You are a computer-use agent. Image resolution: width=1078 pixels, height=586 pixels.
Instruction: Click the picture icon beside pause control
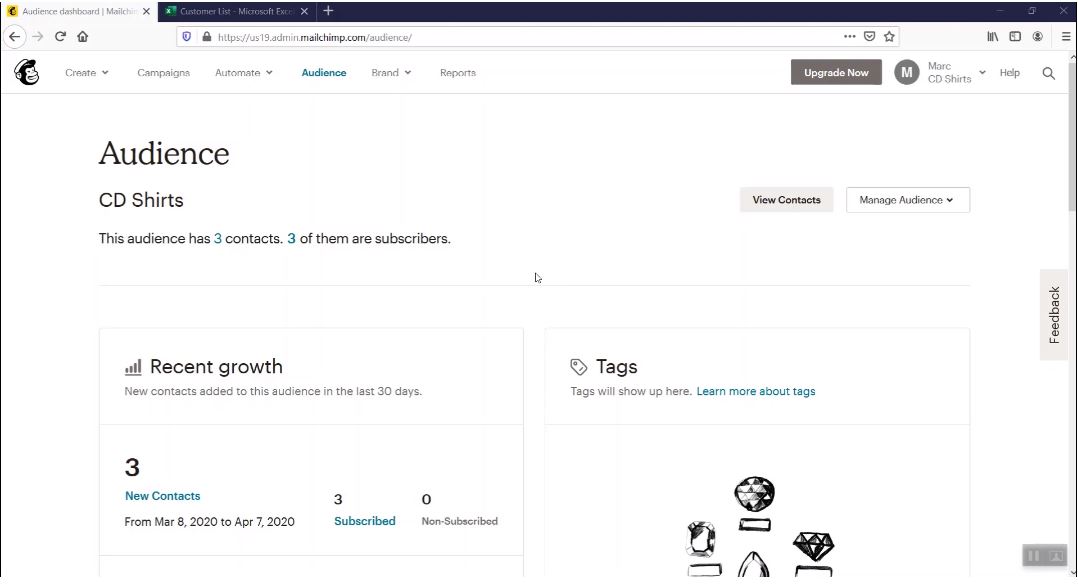[x=1057, y=556]
